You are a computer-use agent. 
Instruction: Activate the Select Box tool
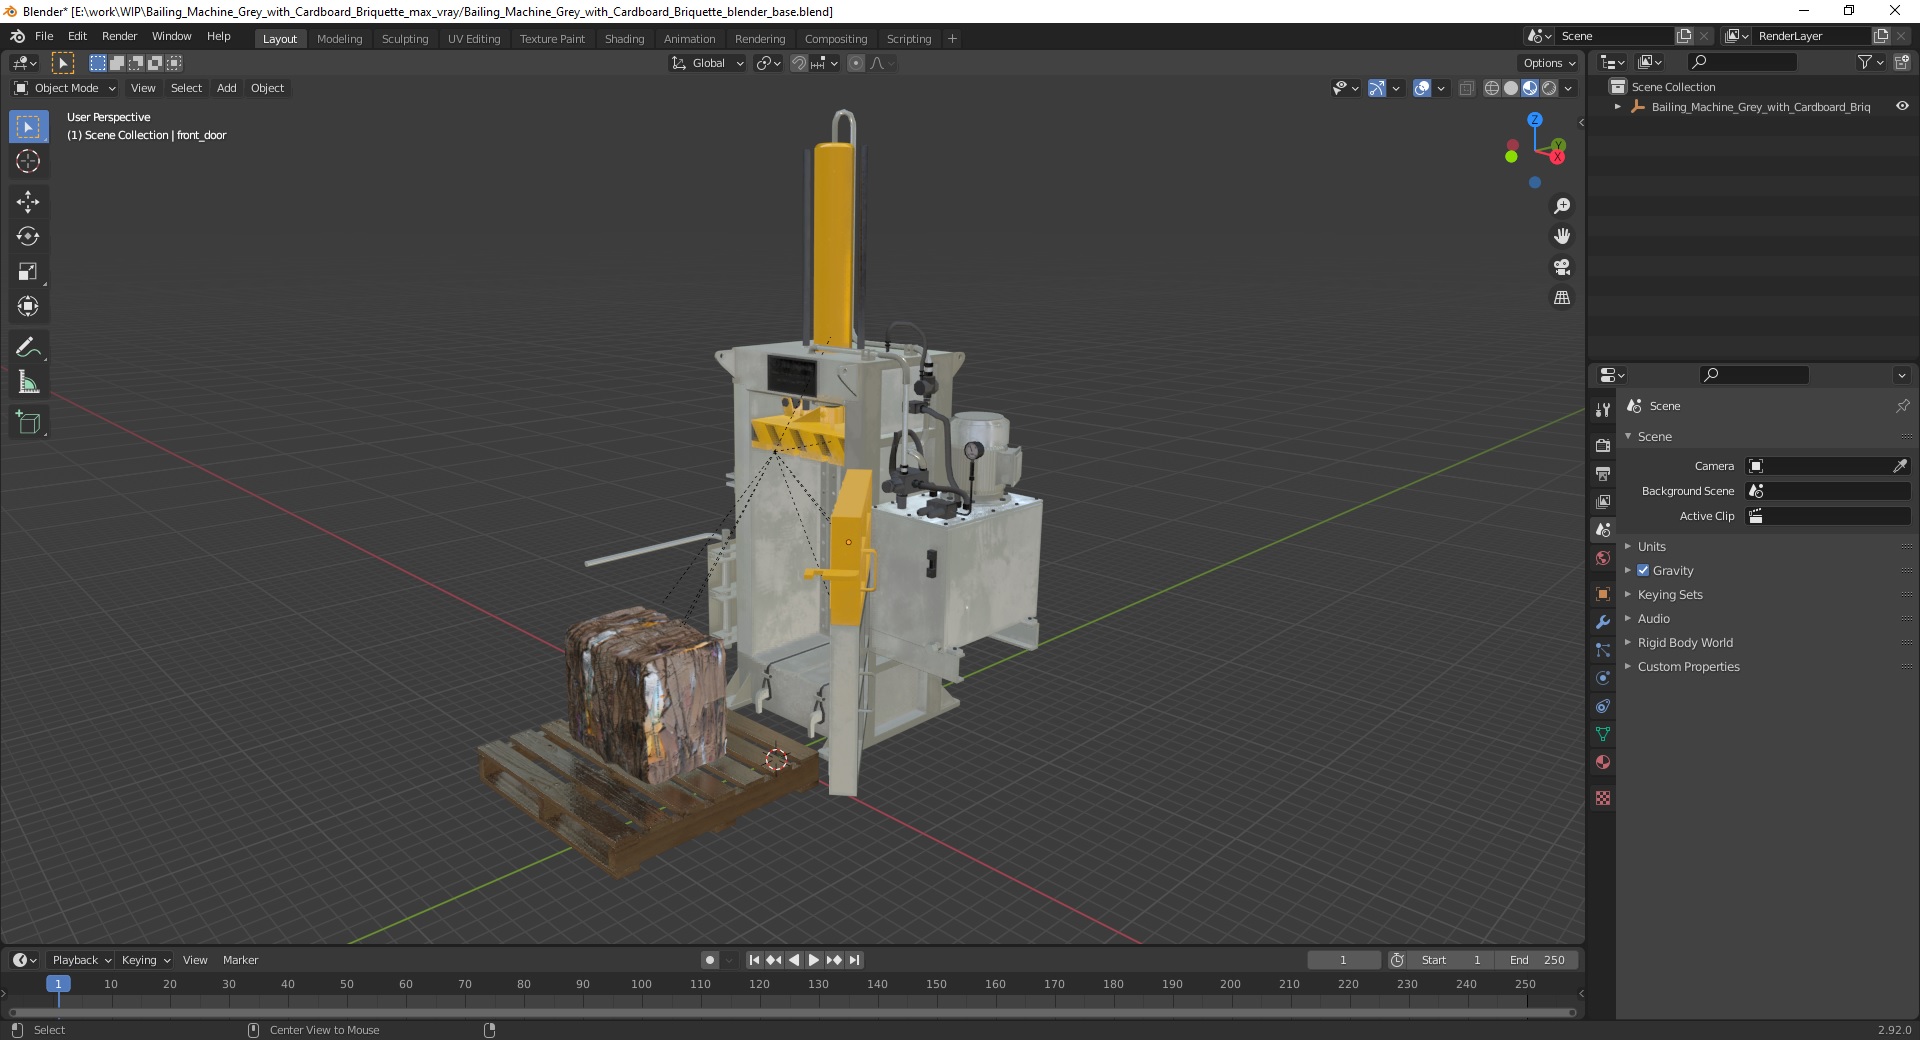tap(28, 127)
